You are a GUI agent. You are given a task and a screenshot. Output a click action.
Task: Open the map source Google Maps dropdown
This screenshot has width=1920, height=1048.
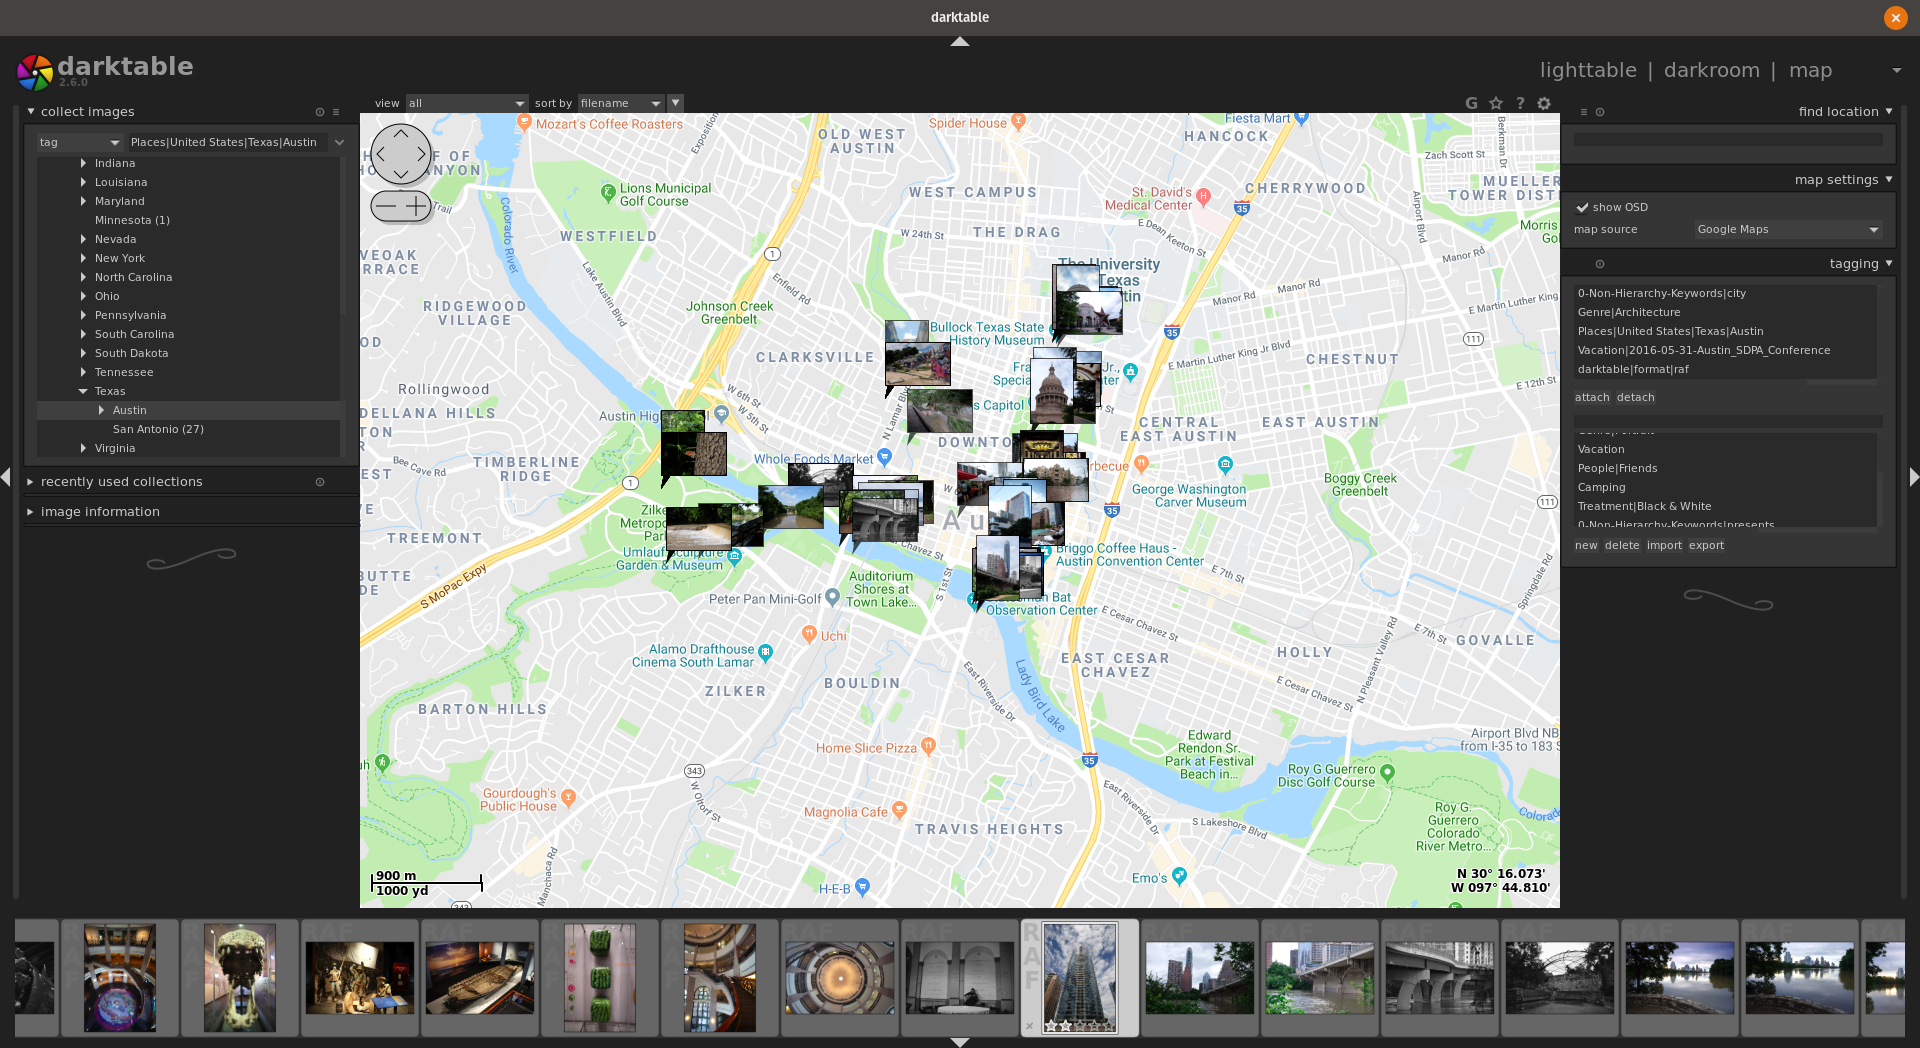click(x=1788, y=230)
